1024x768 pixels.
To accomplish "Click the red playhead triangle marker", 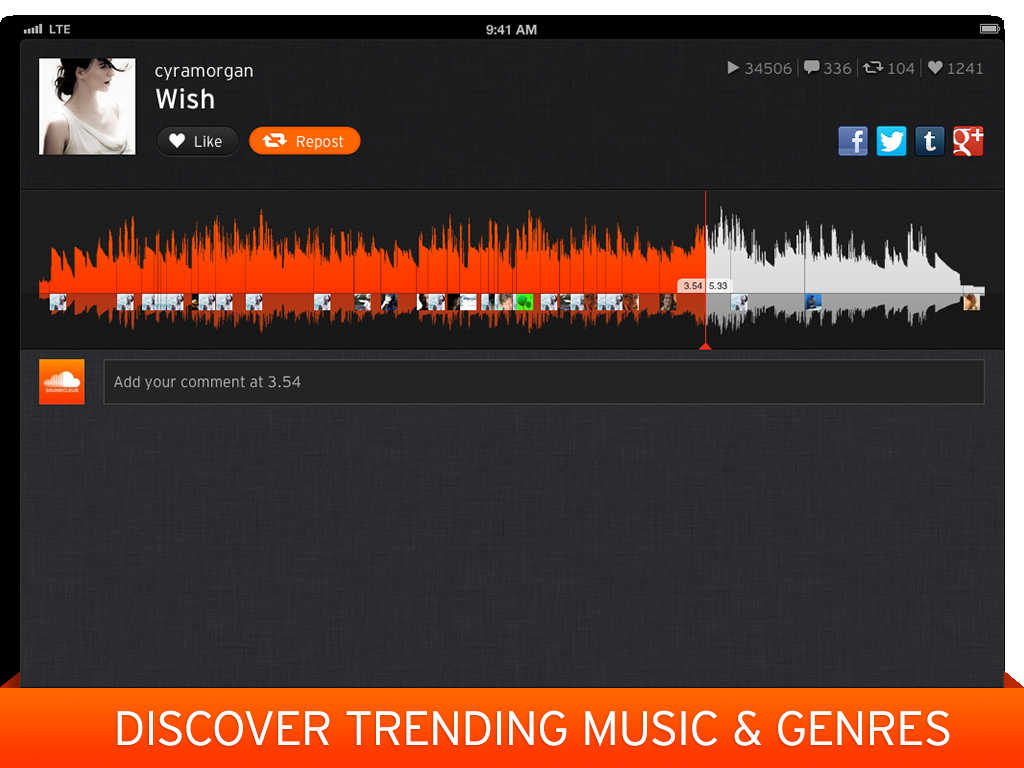I will coord(705,346).
